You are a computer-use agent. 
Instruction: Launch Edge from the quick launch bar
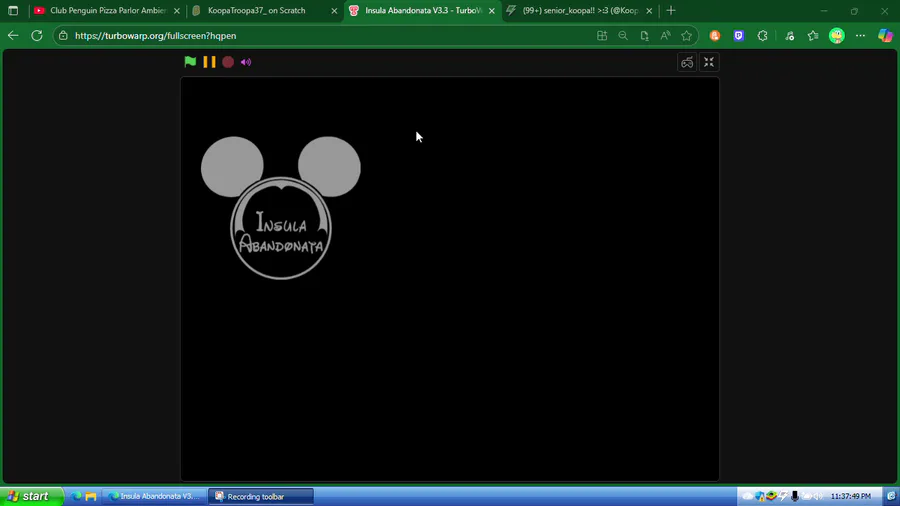click(76, 496)
